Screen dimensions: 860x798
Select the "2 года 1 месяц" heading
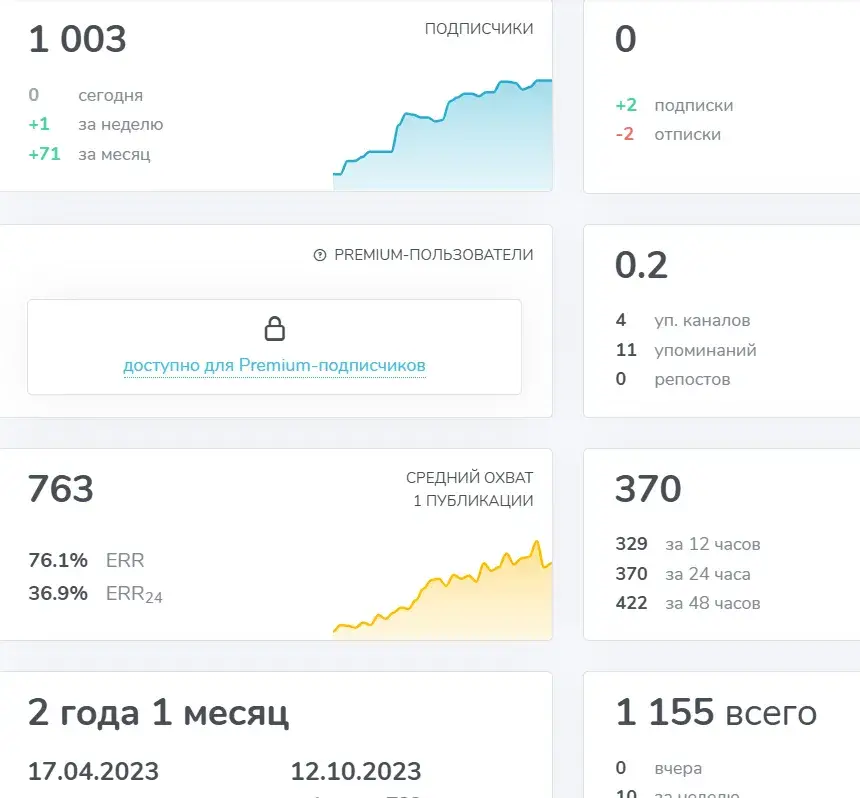[159, 713]
